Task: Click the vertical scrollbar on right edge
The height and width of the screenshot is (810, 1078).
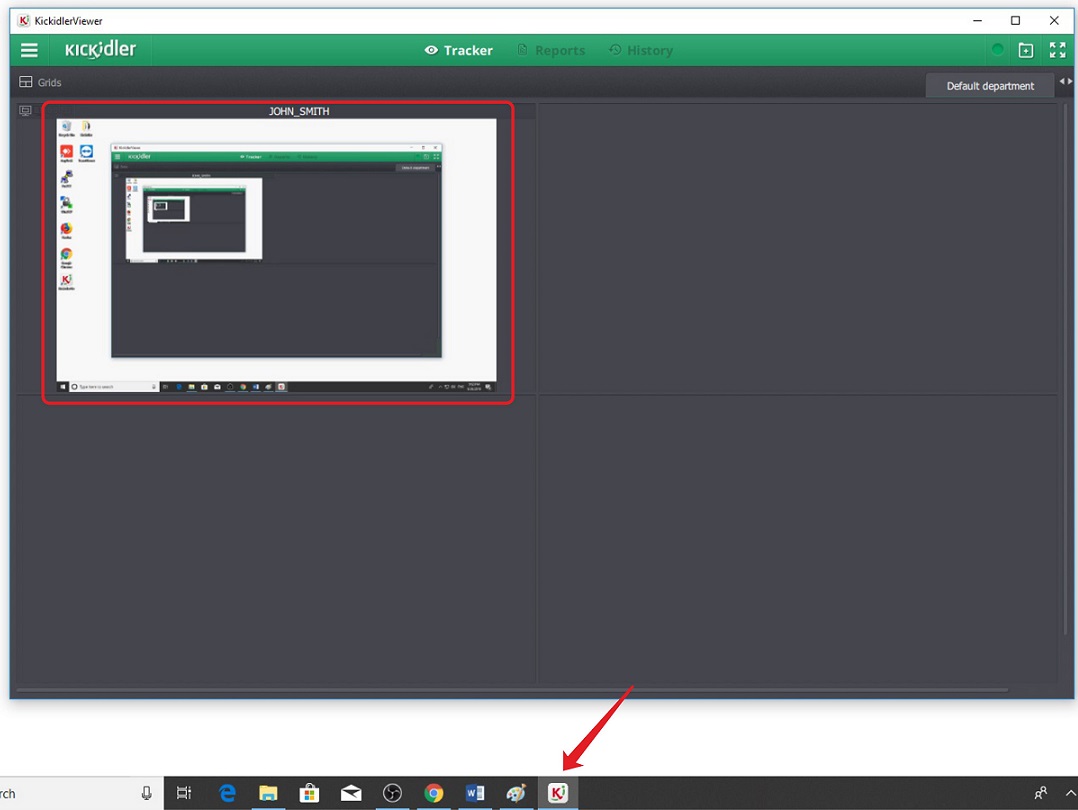Action: point(1066,371)
